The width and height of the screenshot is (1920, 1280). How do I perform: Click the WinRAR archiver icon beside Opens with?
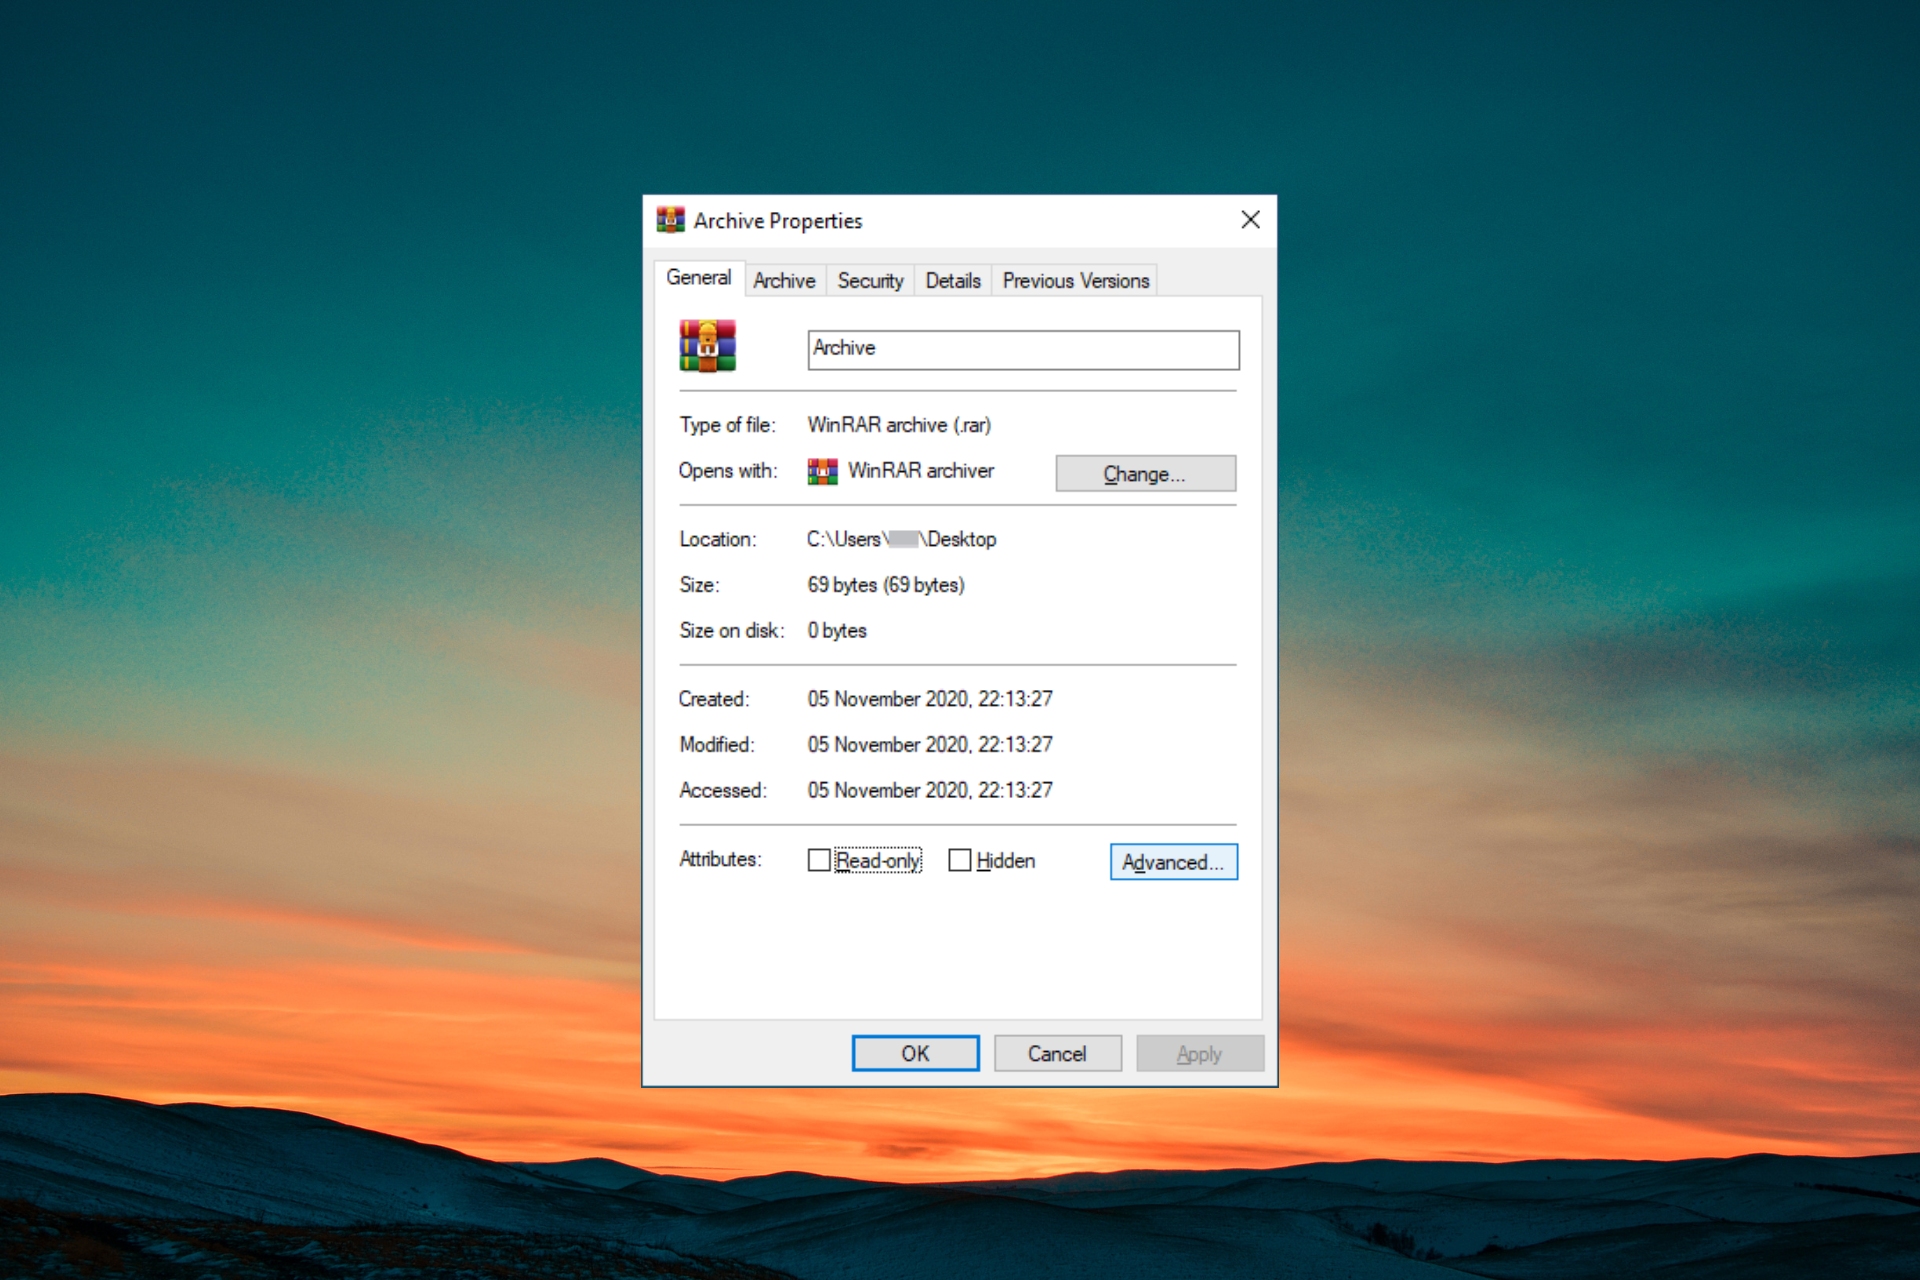pyautogui.click(x=822, y=471)
